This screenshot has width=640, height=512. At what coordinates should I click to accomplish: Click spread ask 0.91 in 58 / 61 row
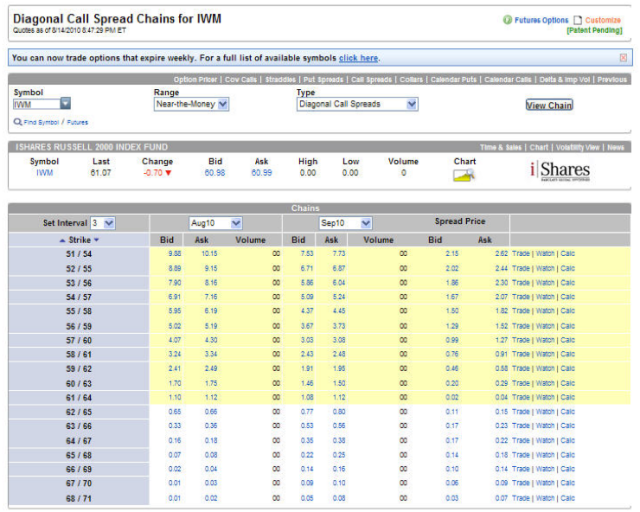point(501,354)
